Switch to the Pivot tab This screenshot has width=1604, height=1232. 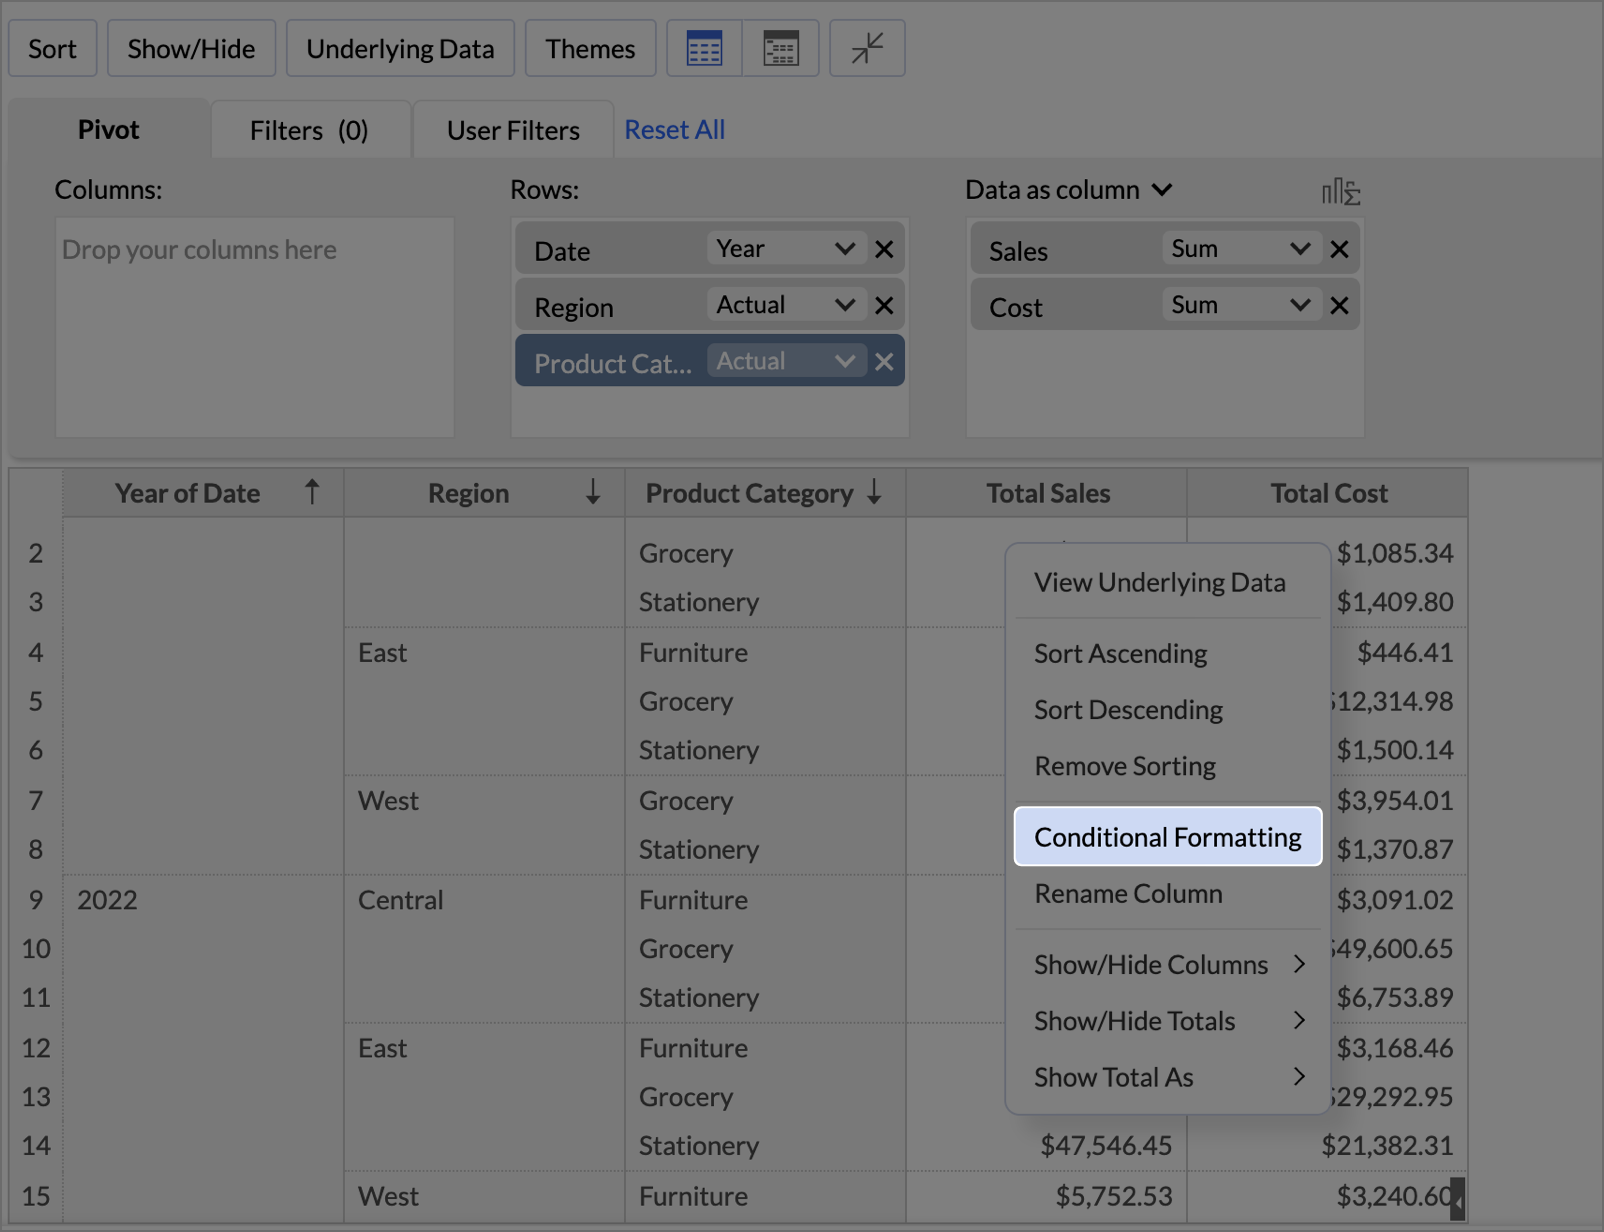point(108,129)
